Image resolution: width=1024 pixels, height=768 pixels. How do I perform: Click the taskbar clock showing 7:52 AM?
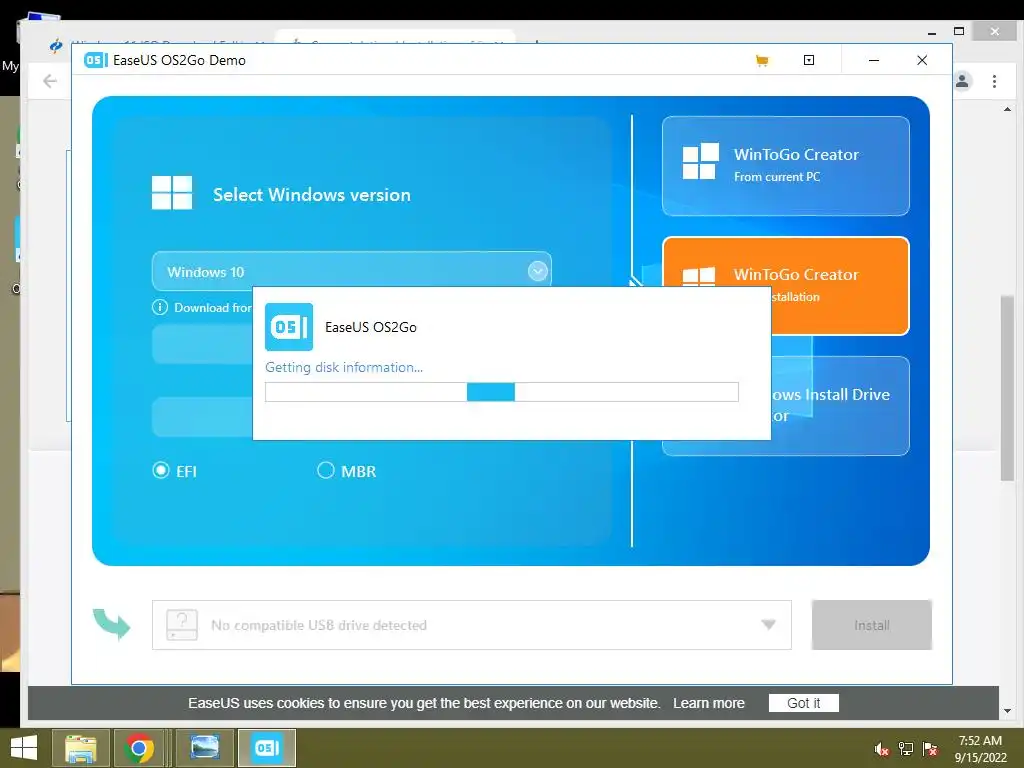980,749
